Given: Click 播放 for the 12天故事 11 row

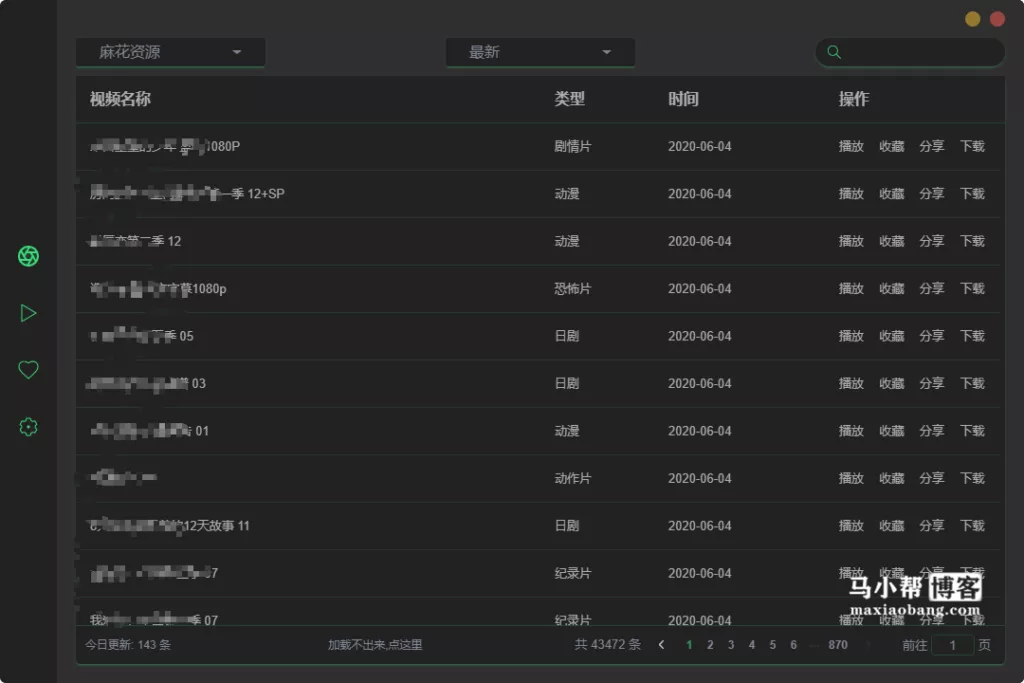Looking at the screenshot, I should [851, 526].
